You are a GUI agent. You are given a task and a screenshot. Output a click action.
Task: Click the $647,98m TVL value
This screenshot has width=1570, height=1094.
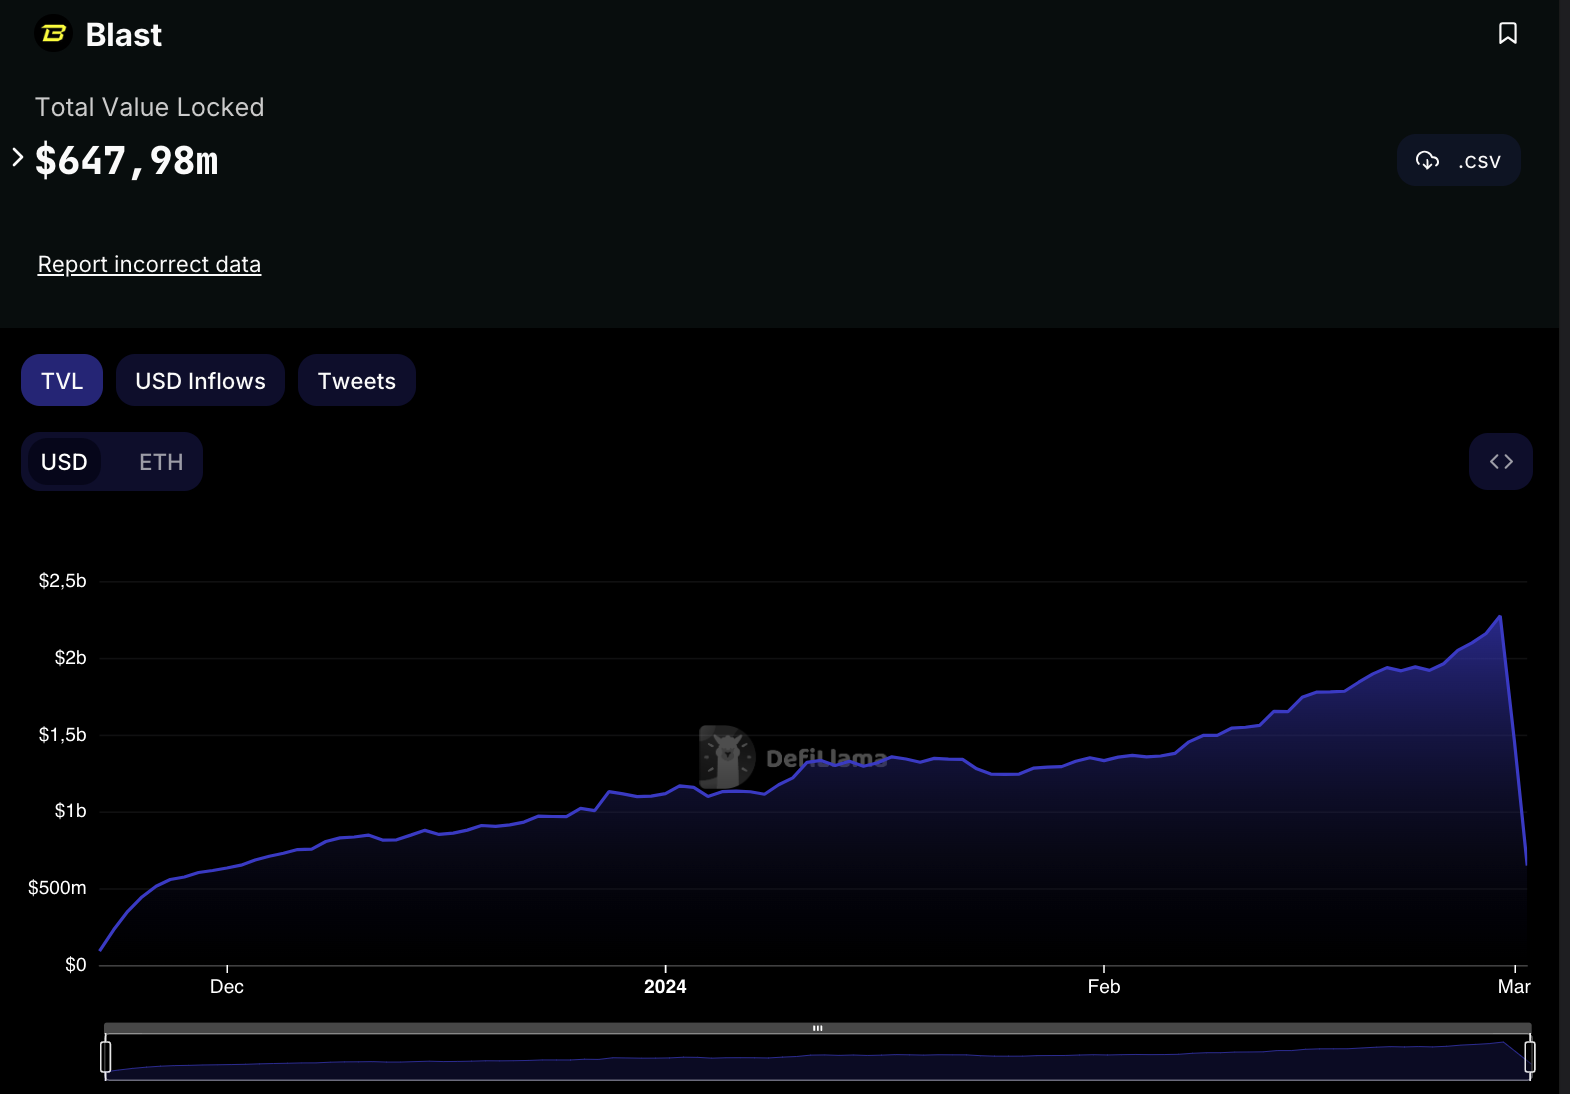tap(126, 160)
